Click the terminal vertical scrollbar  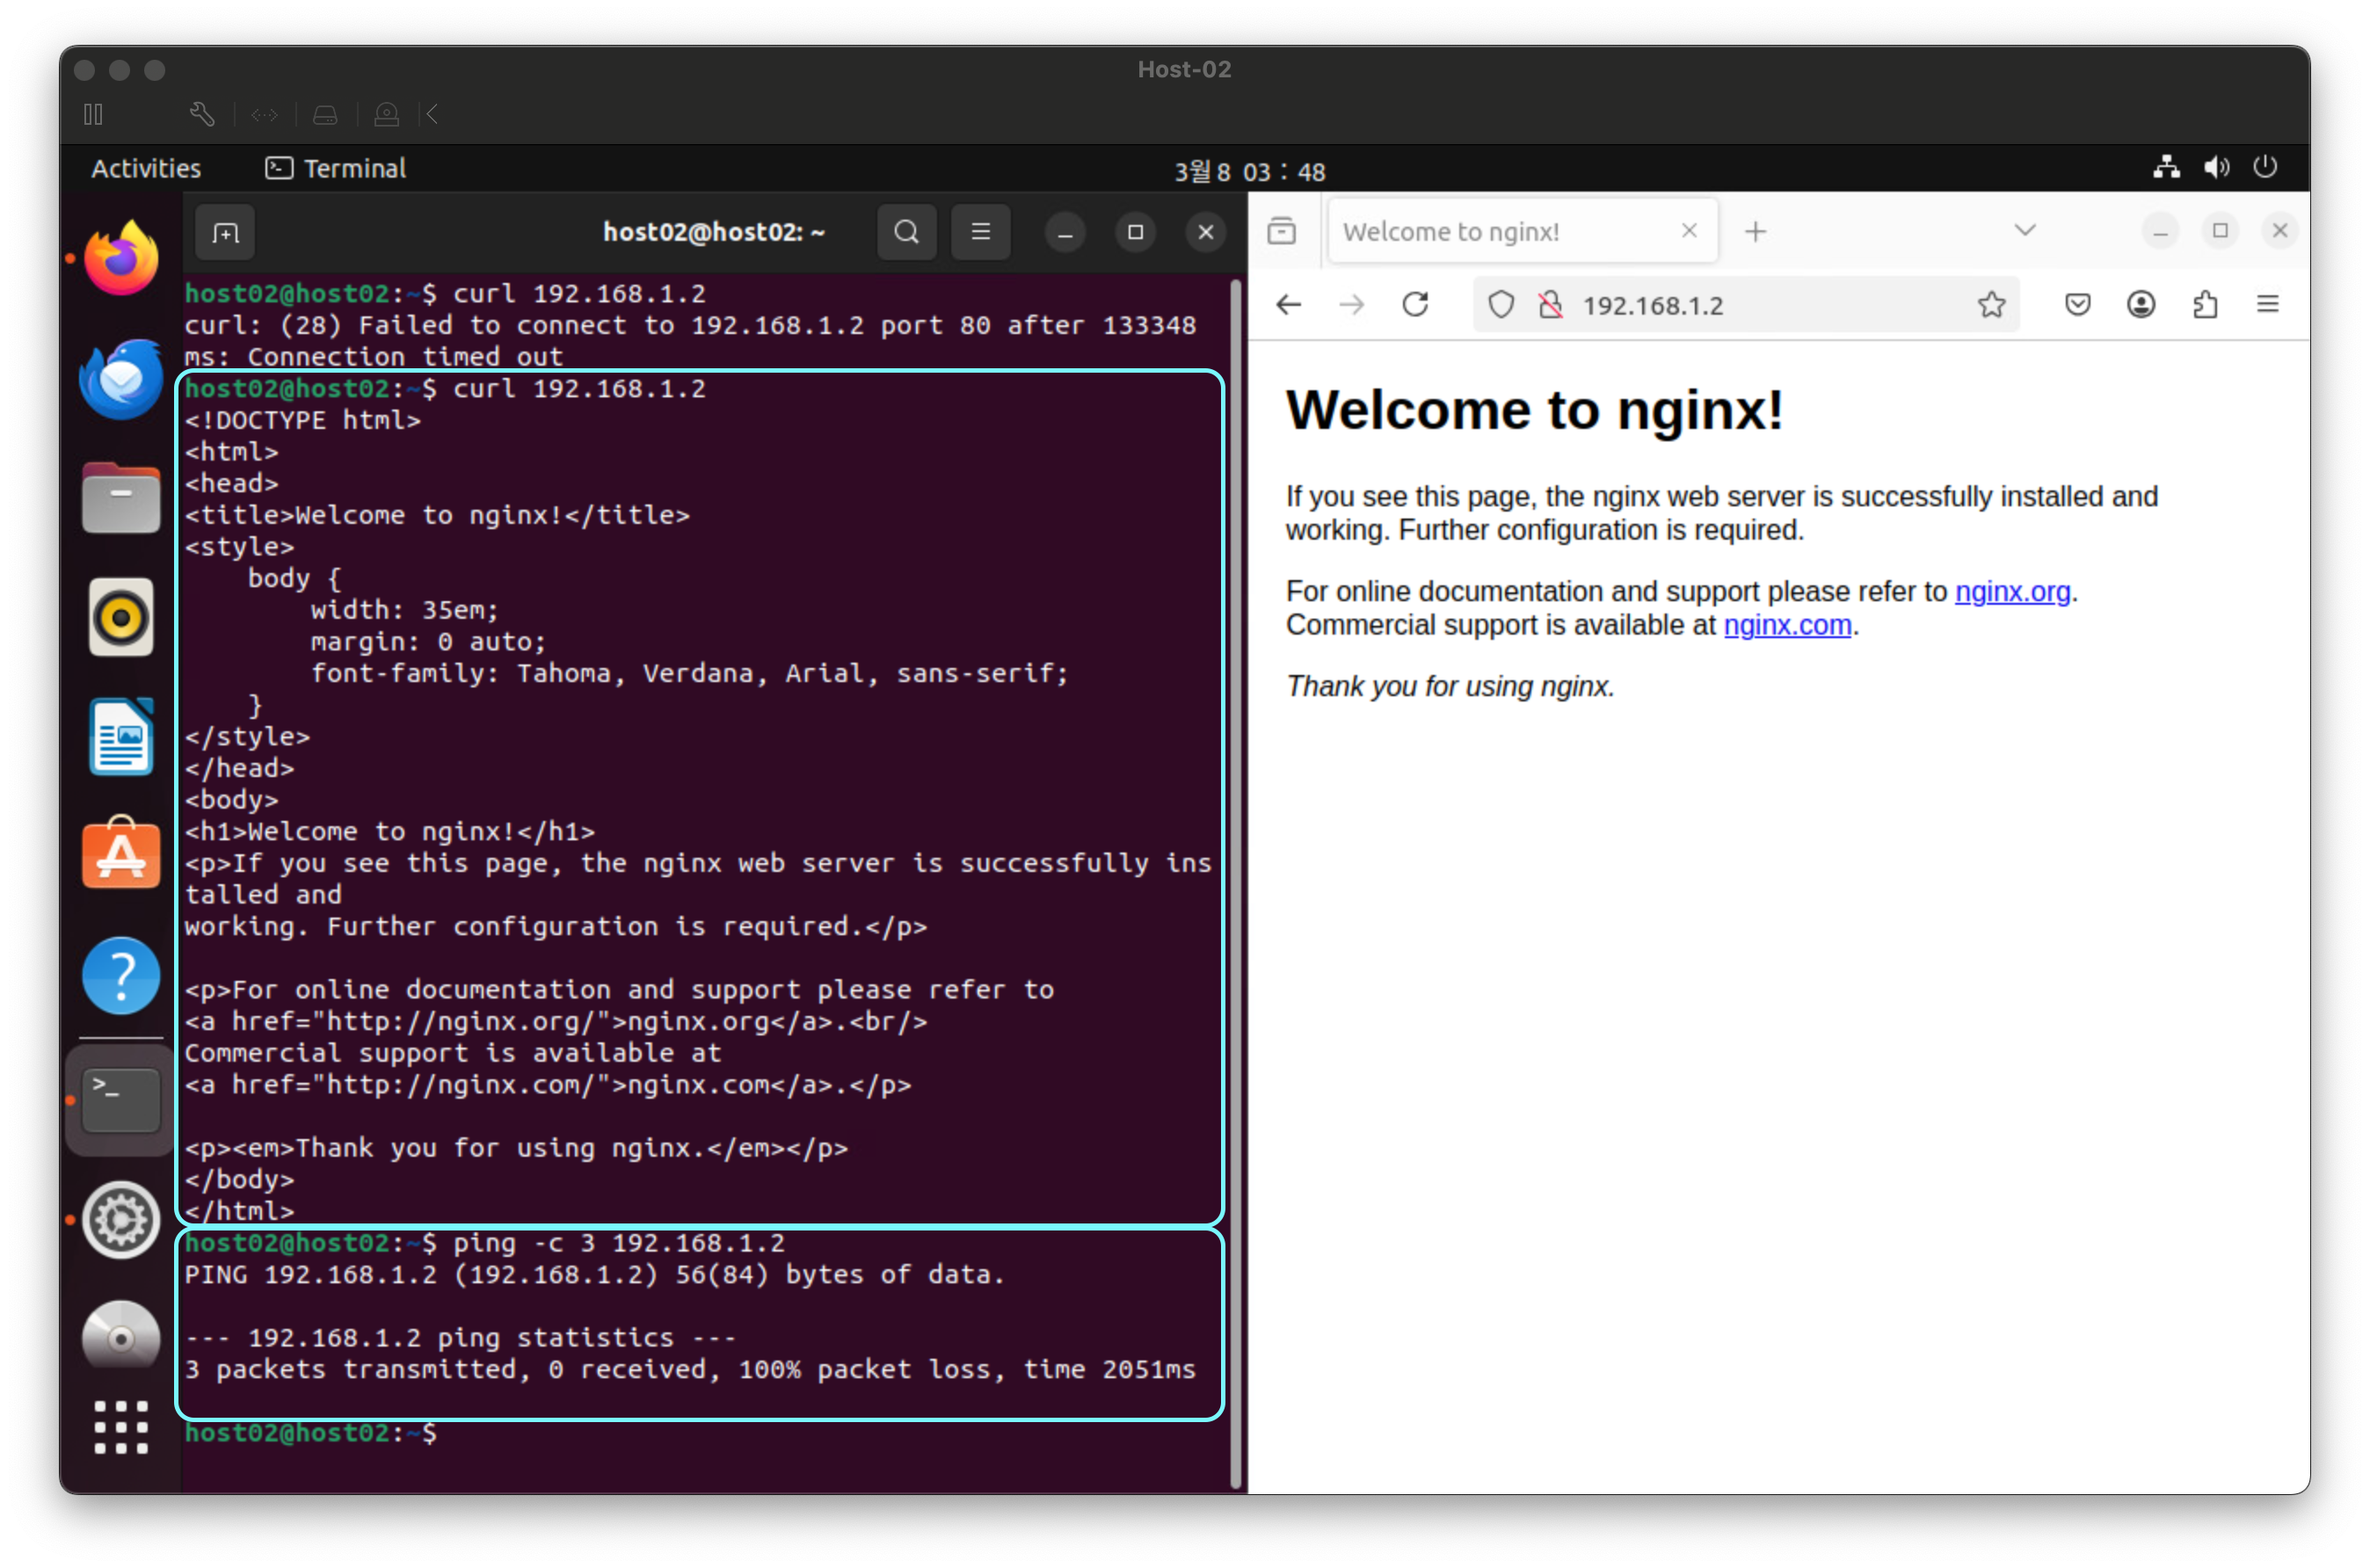coord(1236,880)
